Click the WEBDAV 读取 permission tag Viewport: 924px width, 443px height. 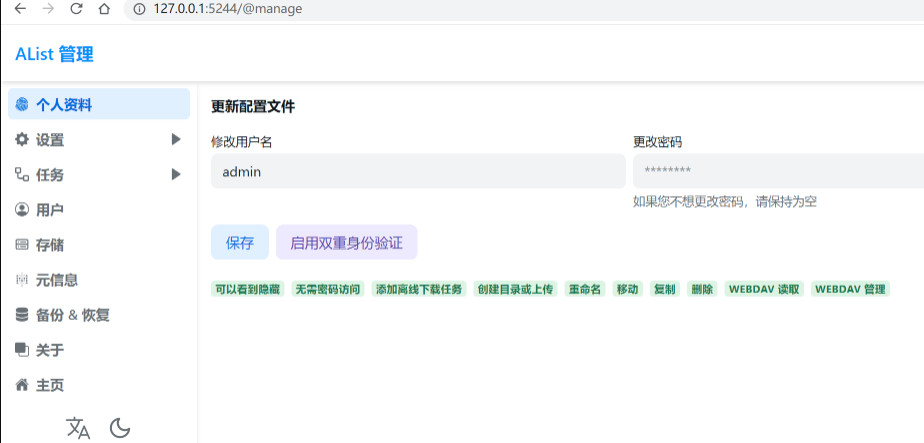tap(764, 289)
